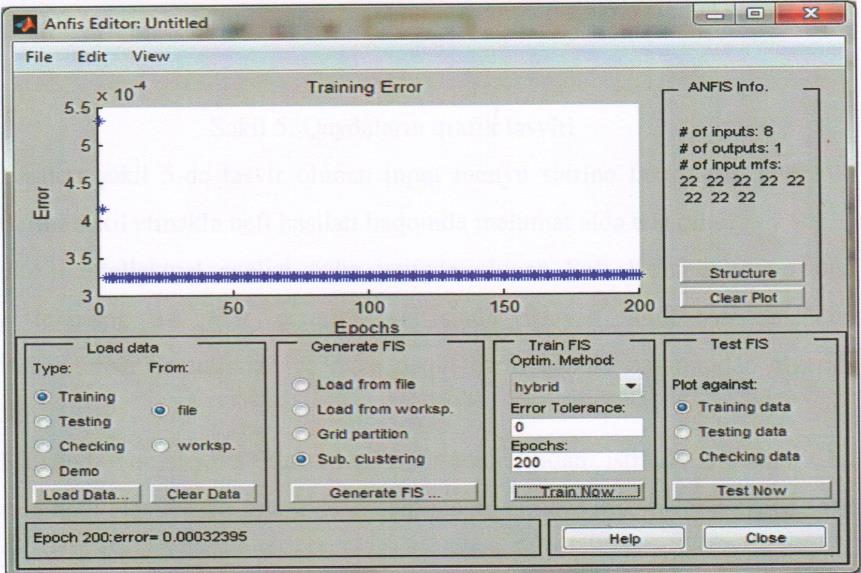Plot against Testing data
Viewport: 861px width, 573px height.
(x=682, y=432)
